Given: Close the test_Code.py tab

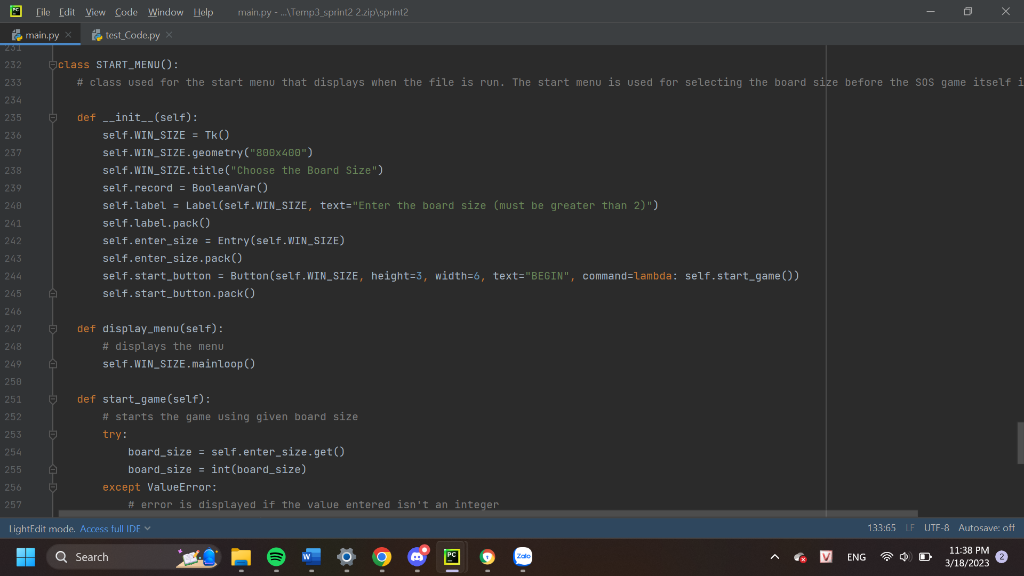Looking at the screenshot, I should (169, 35).
